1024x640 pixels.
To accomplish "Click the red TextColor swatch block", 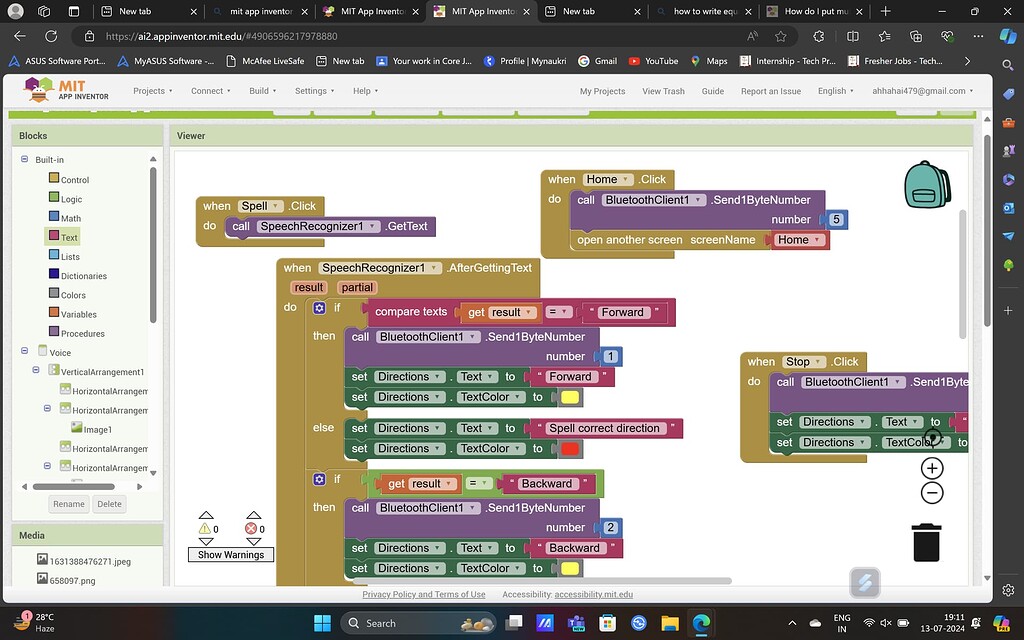I will (570, 449).
